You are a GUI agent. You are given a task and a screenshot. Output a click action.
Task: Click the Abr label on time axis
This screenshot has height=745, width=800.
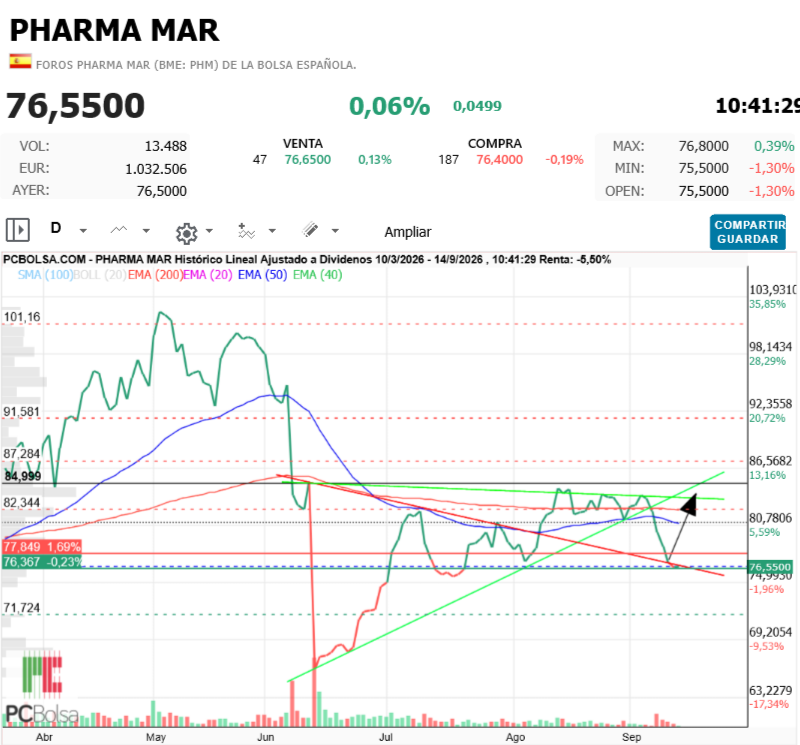[44, 737]
